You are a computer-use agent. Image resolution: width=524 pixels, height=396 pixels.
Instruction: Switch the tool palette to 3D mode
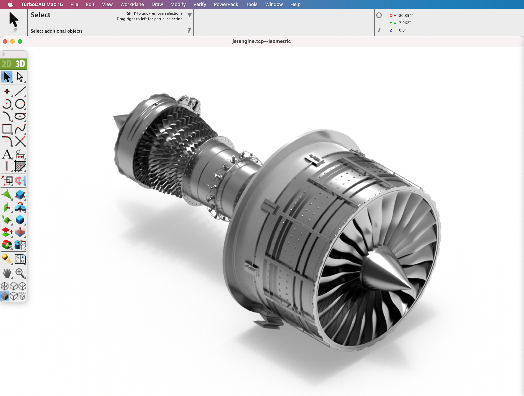20,63
